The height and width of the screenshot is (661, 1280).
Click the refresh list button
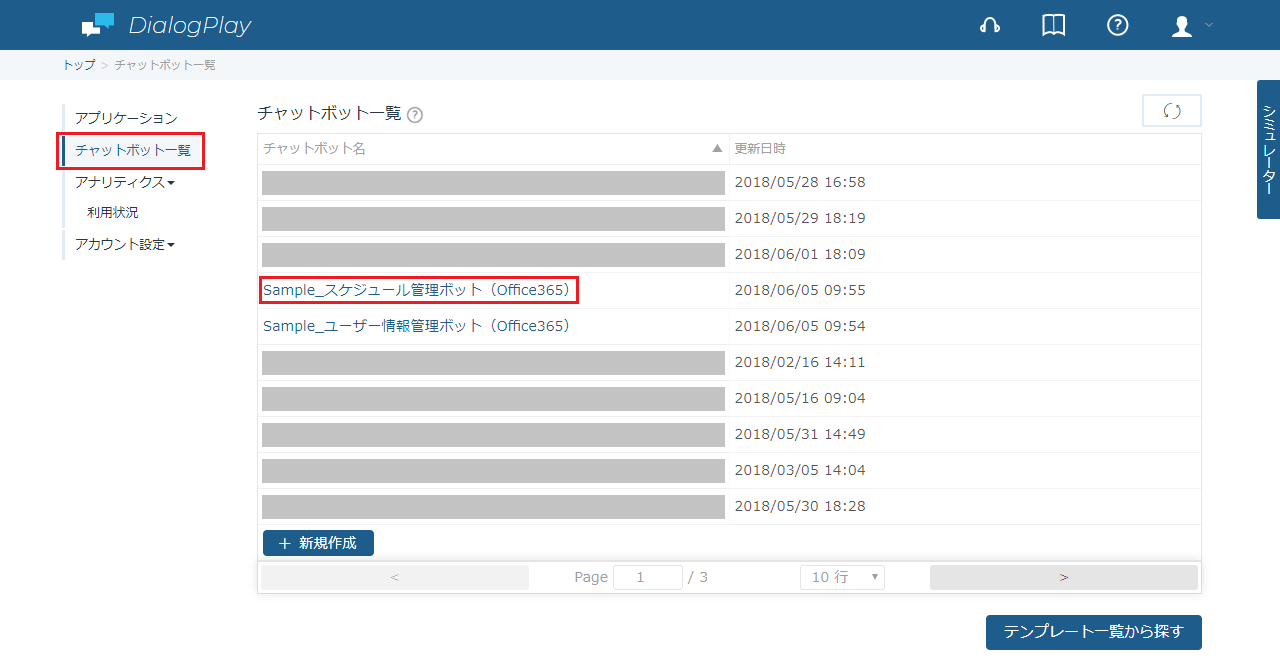pyautogui.click(x=1172, y=111)
